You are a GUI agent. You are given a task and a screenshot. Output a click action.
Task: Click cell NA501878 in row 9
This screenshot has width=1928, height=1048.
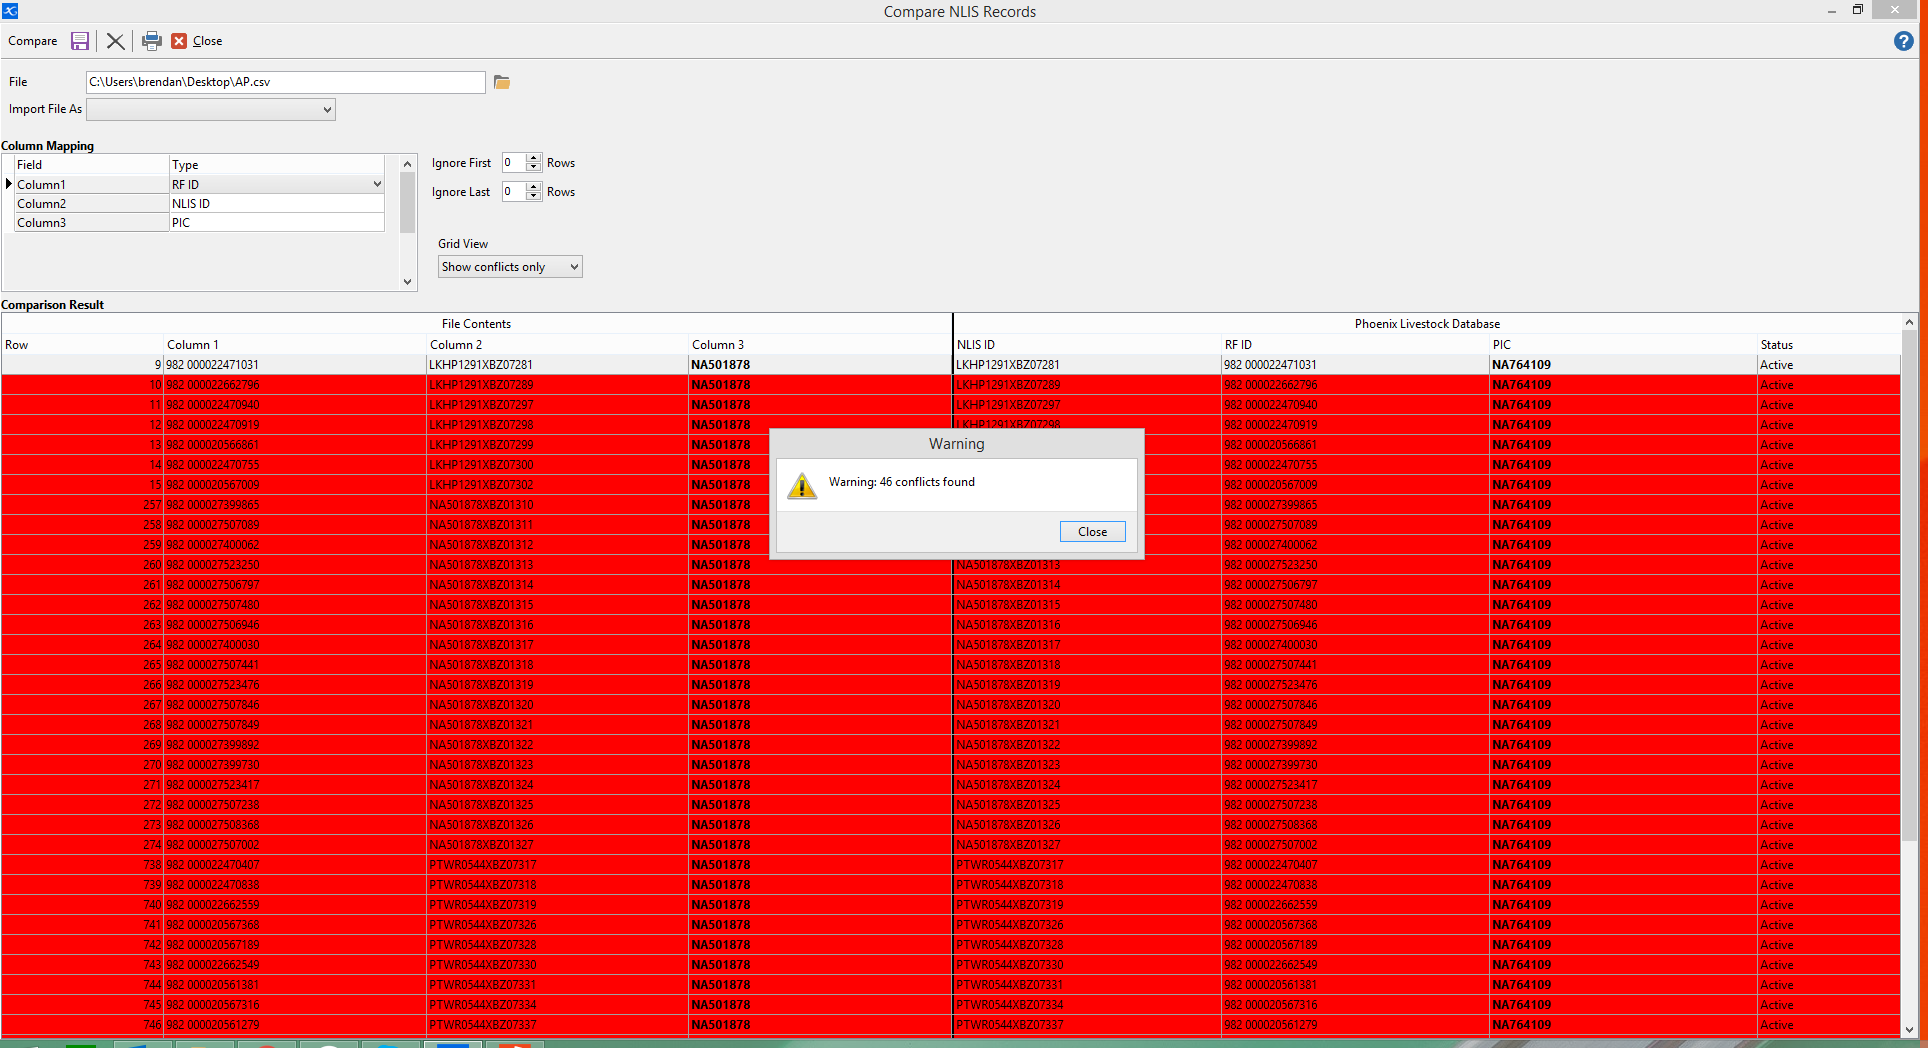click(x=820, y=365)
